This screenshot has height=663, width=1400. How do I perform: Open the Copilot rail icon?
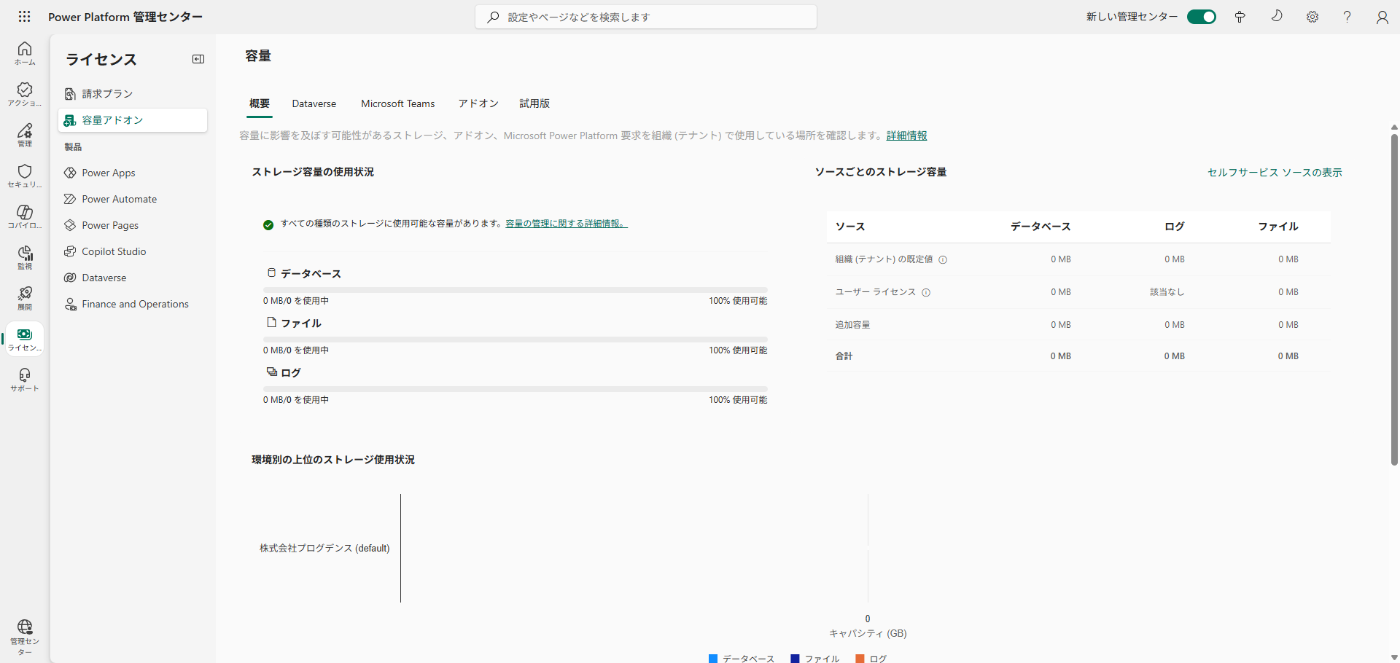(x=25, y=216)
